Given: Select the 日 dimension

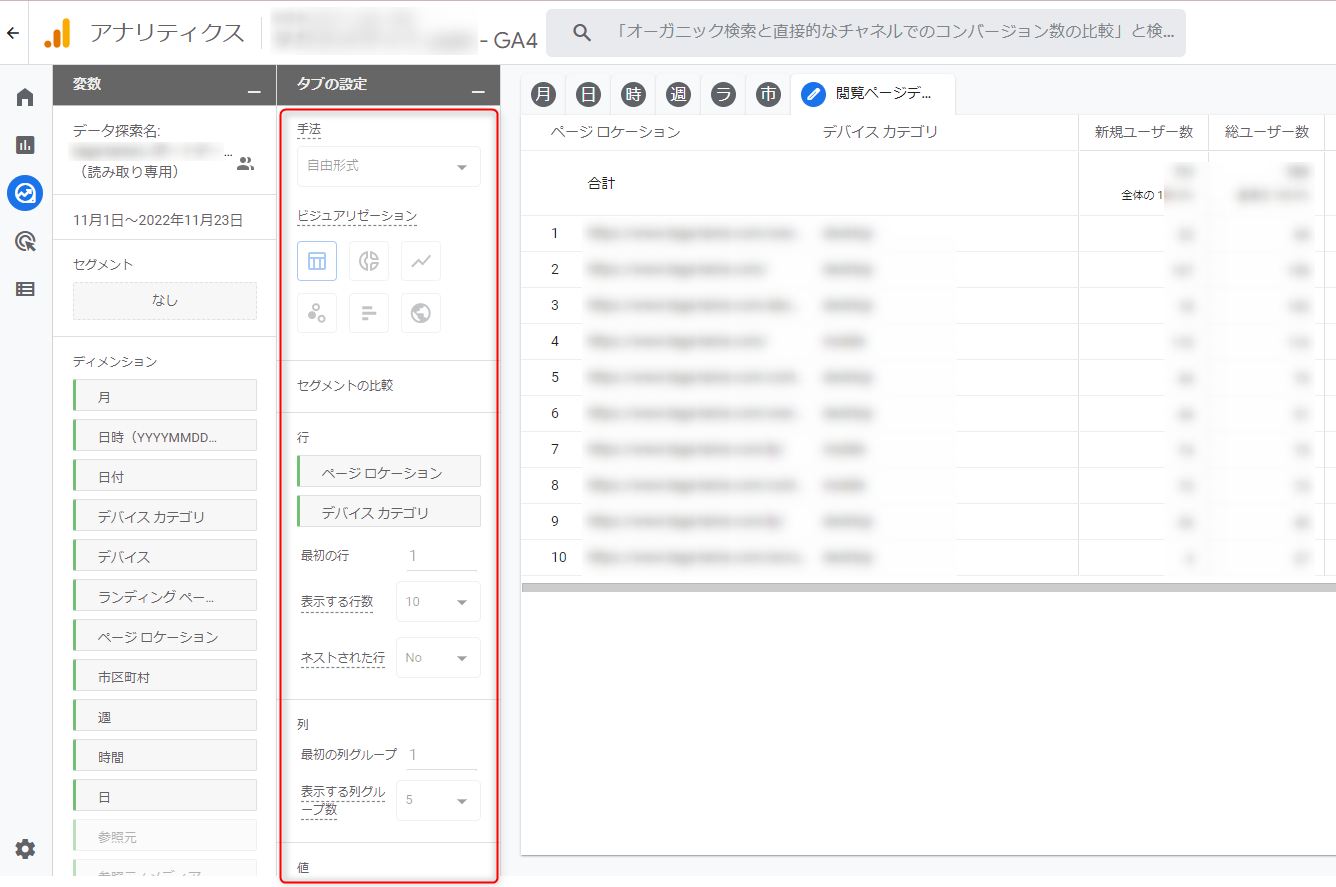Looking at the screenshot, I should click(x=165, y=796).
